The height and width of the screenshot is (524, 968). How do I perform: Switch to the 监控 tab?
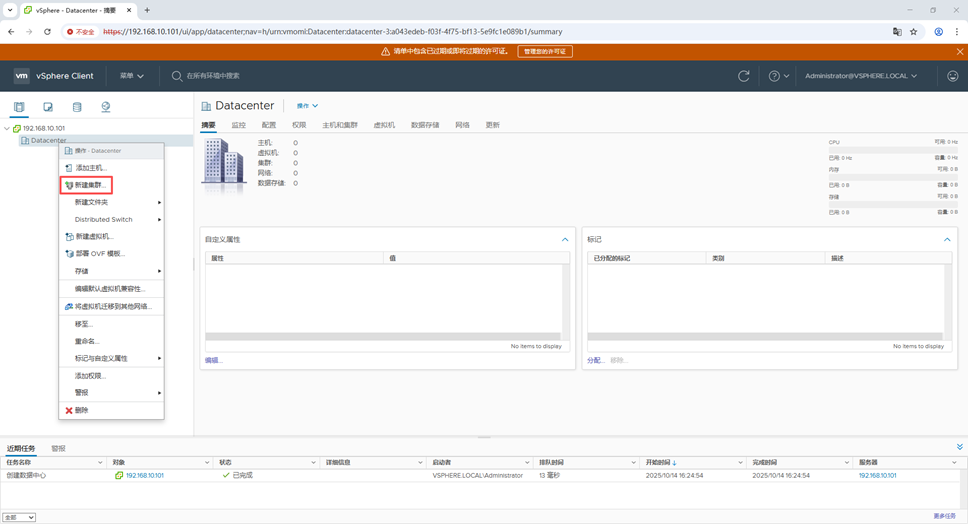coord(238,125)
